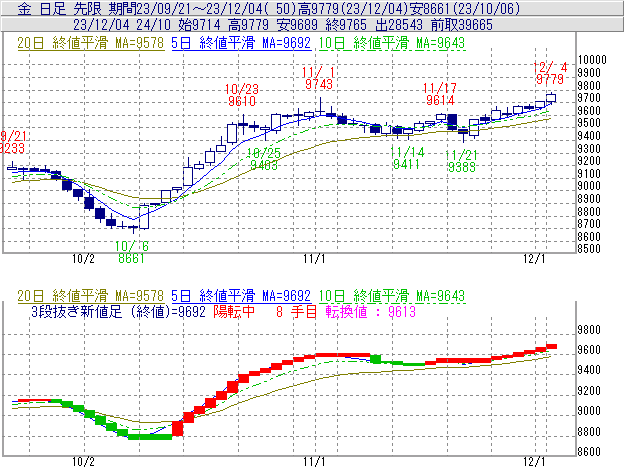
Task: Click the lower chart 8600 axis label
Action: click(589, 452)
